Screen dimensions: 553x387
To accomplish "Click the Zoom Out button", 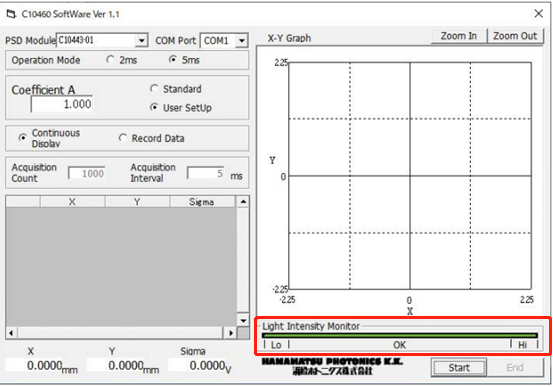I will 515,36.
